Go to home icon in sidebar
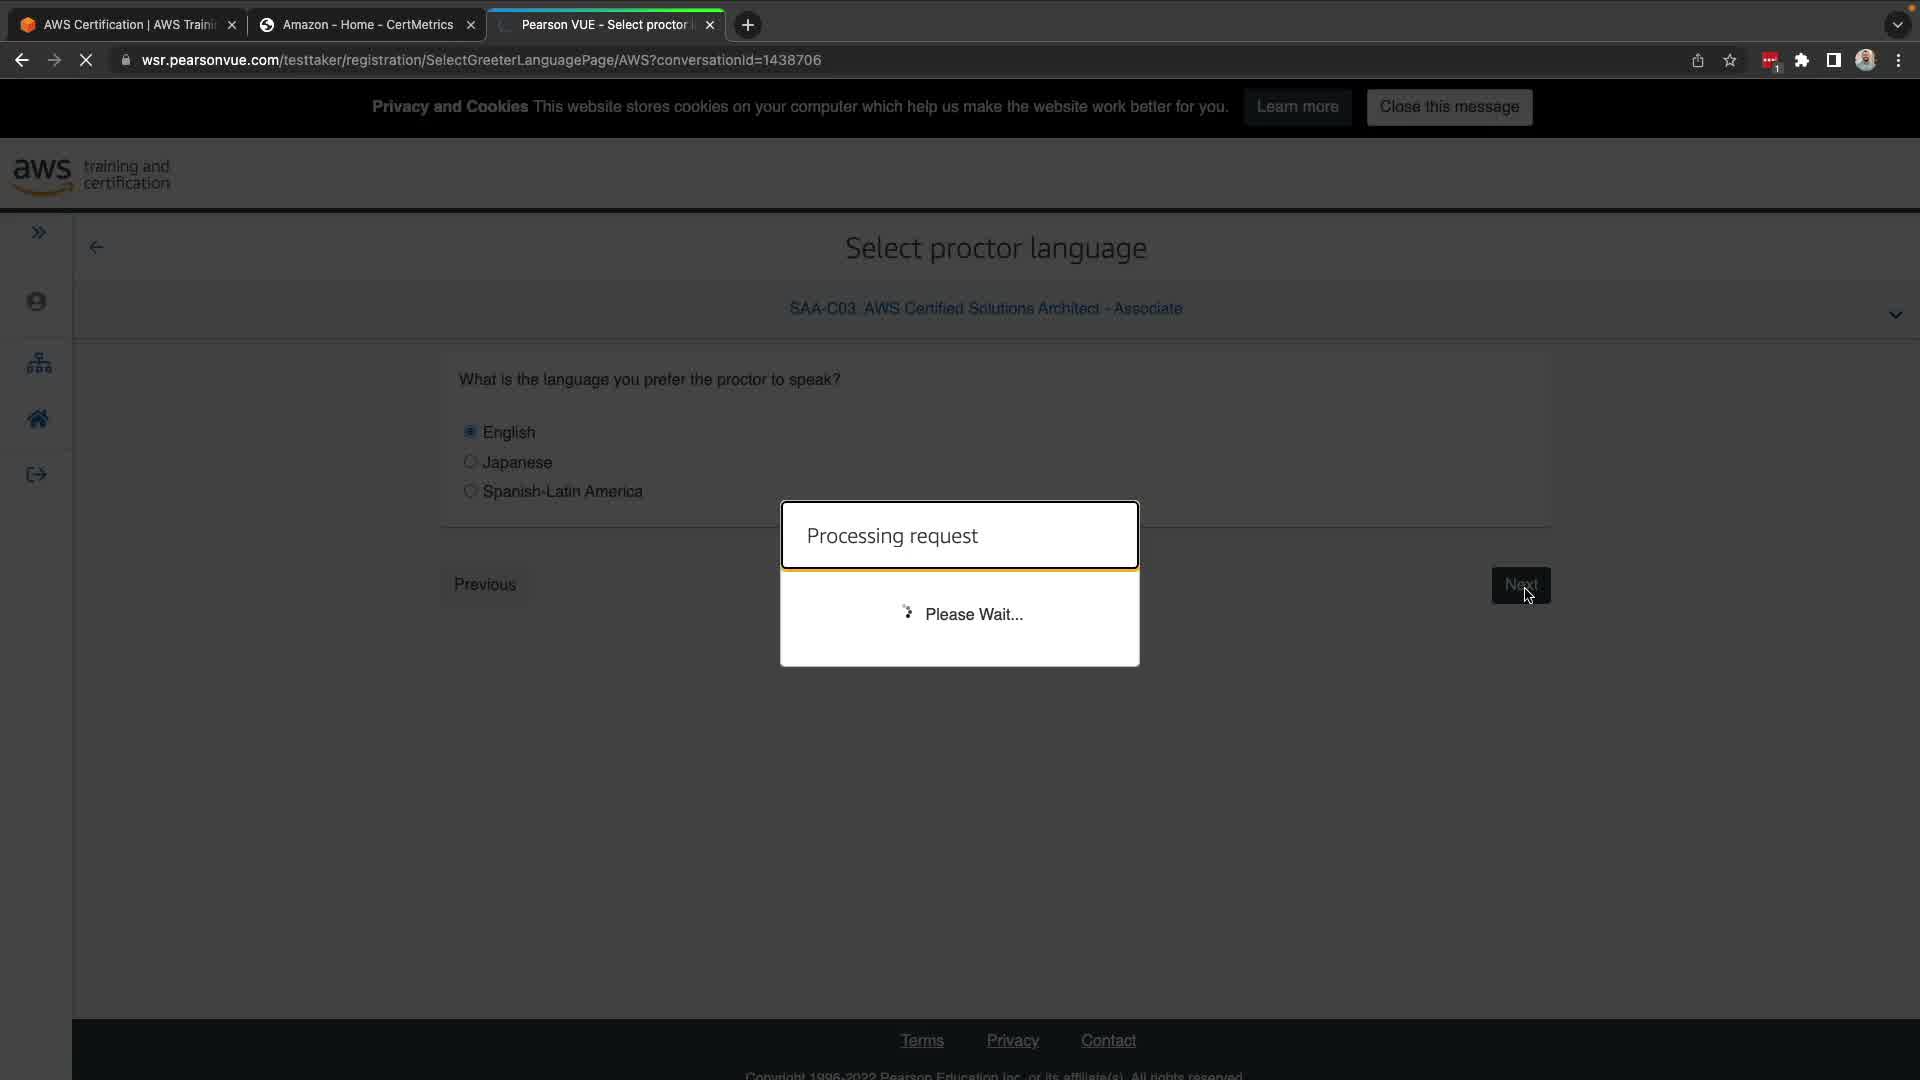This screenshot has width=1920, height=1080. pyautogui.click(x=38, y=419)
